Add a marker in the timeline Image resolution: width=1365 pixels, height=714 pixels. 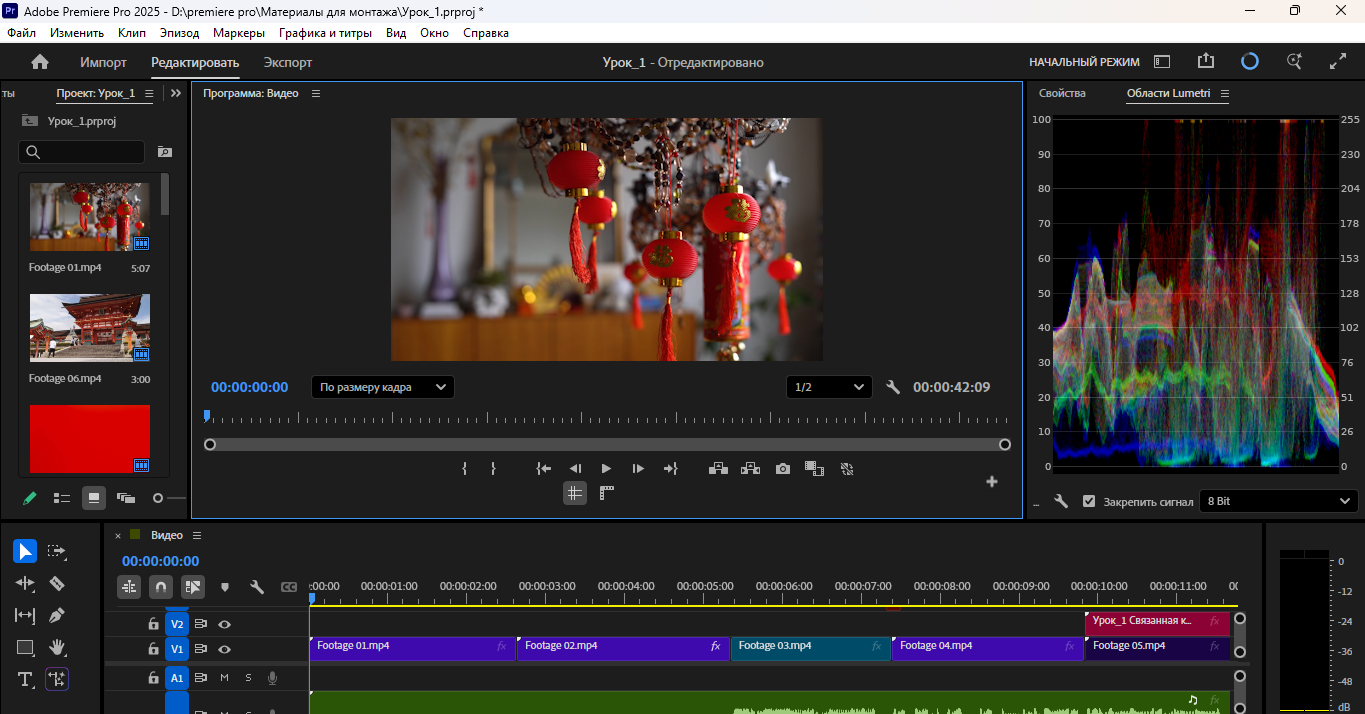(x=225, y=587)
